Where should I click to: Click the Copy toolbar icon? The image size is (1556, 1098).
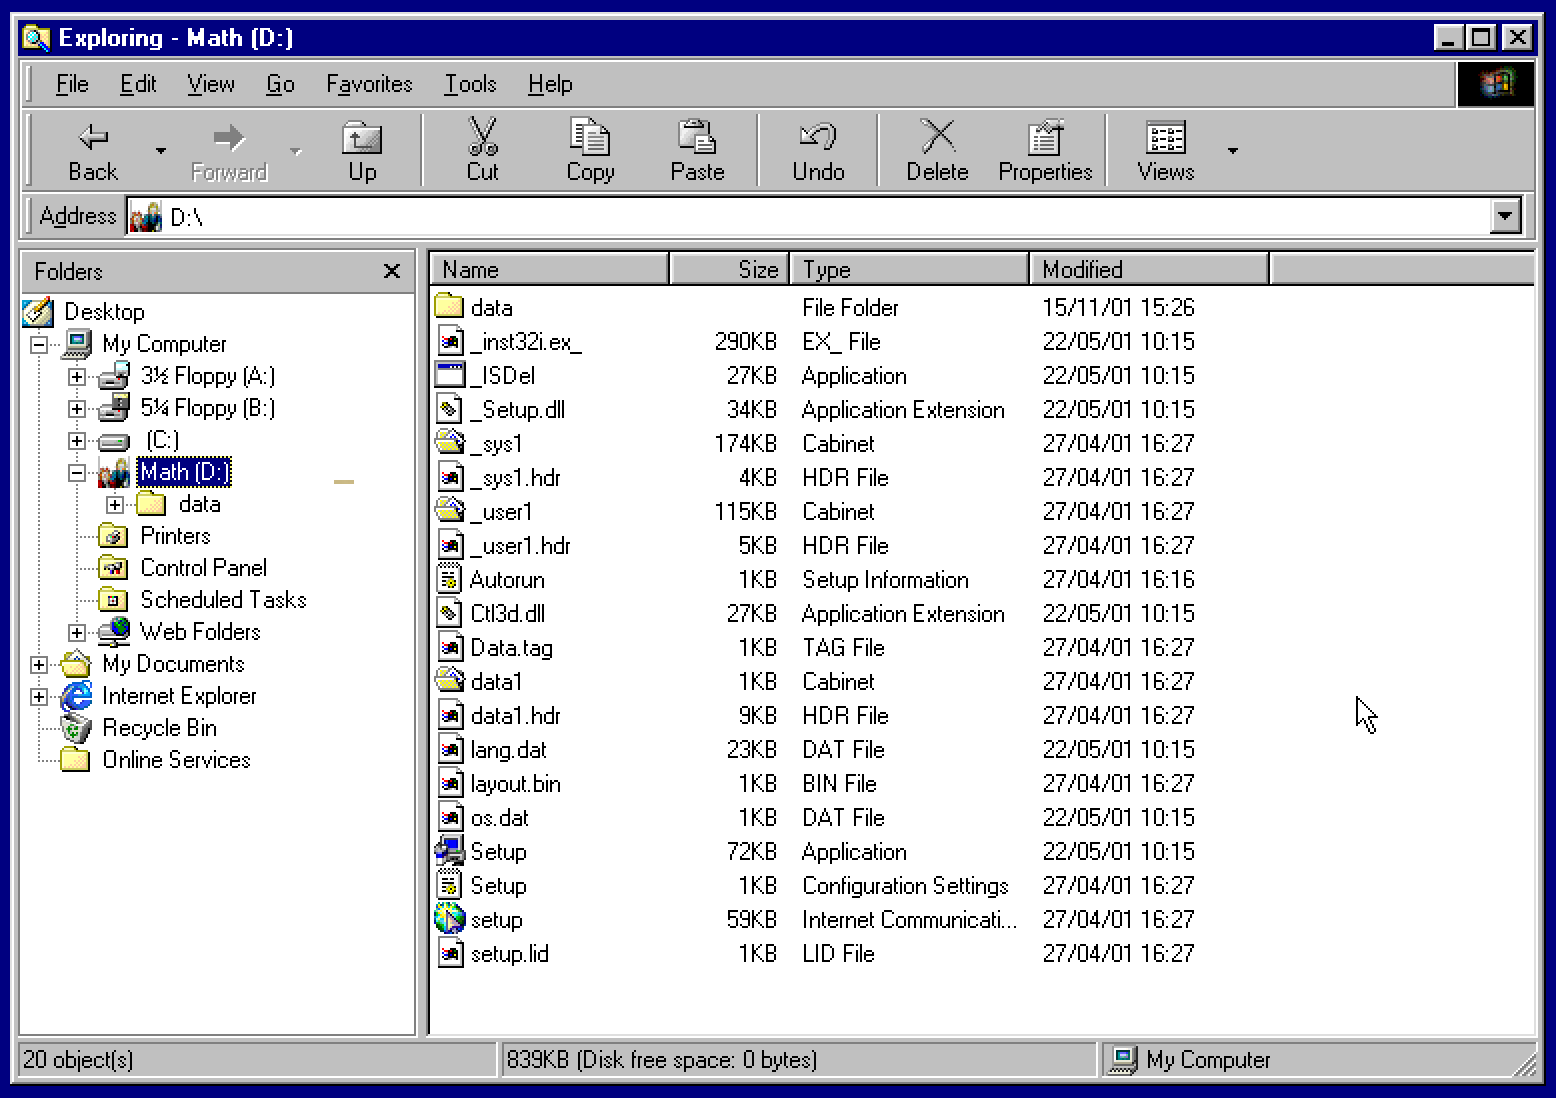coord(589,137)
